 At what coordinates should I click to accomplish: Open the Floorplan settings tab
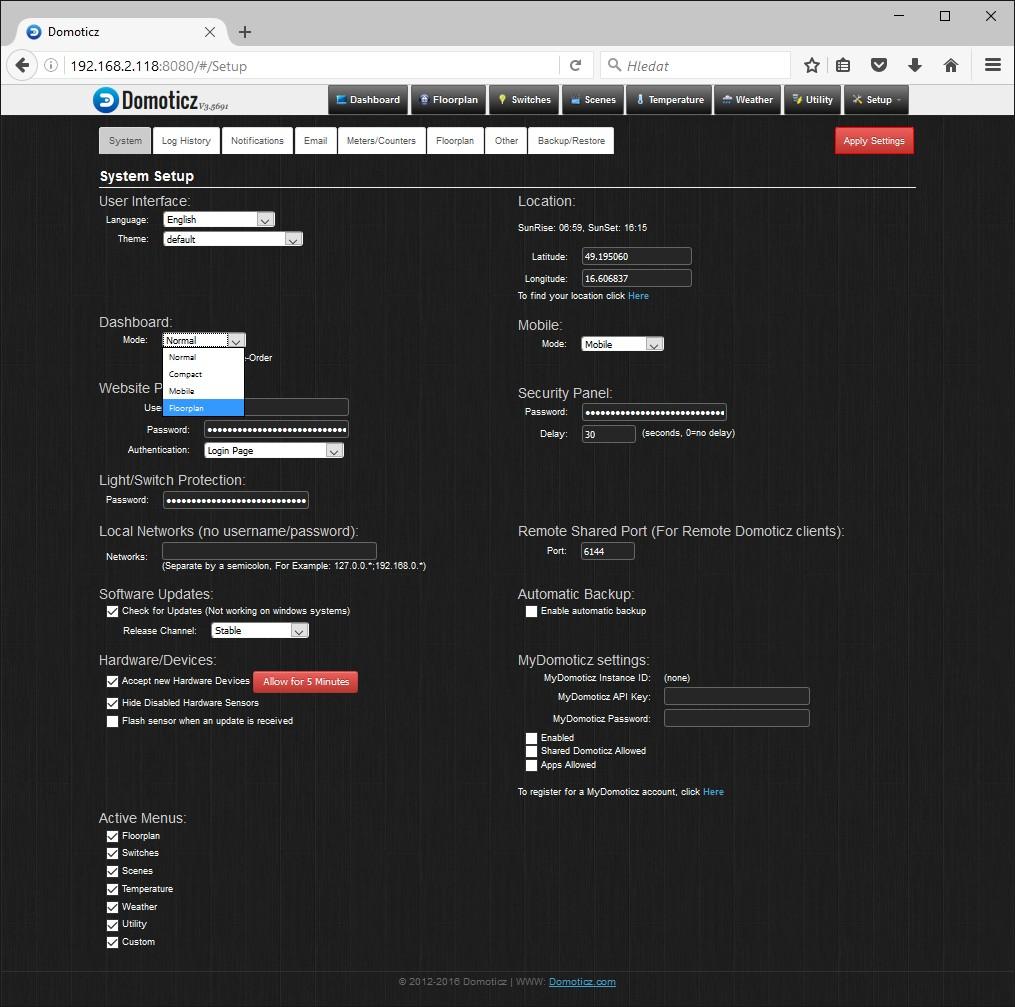pyautogui.click(x=455, y=140)
